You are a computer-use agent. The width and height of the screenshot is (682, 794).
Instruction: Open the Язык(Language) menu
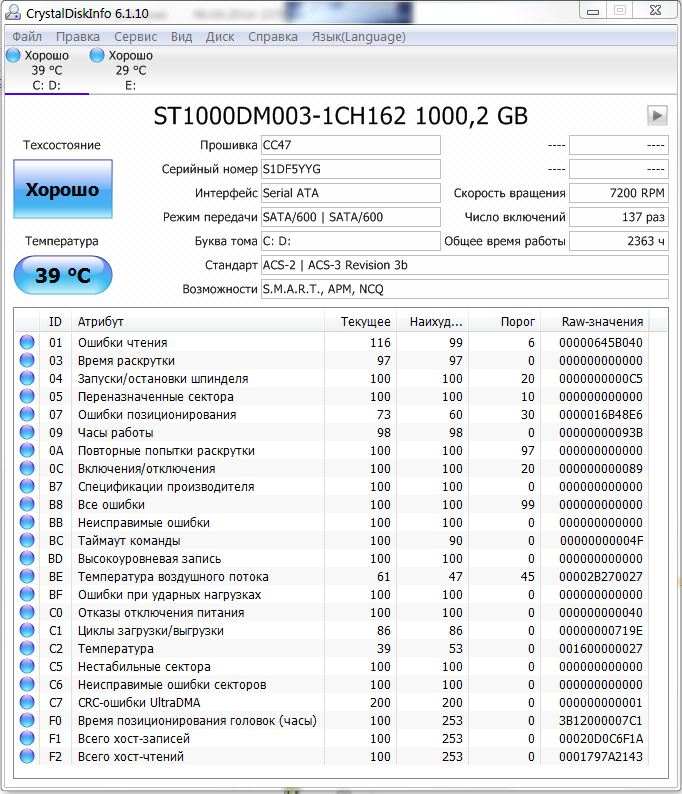358,37
